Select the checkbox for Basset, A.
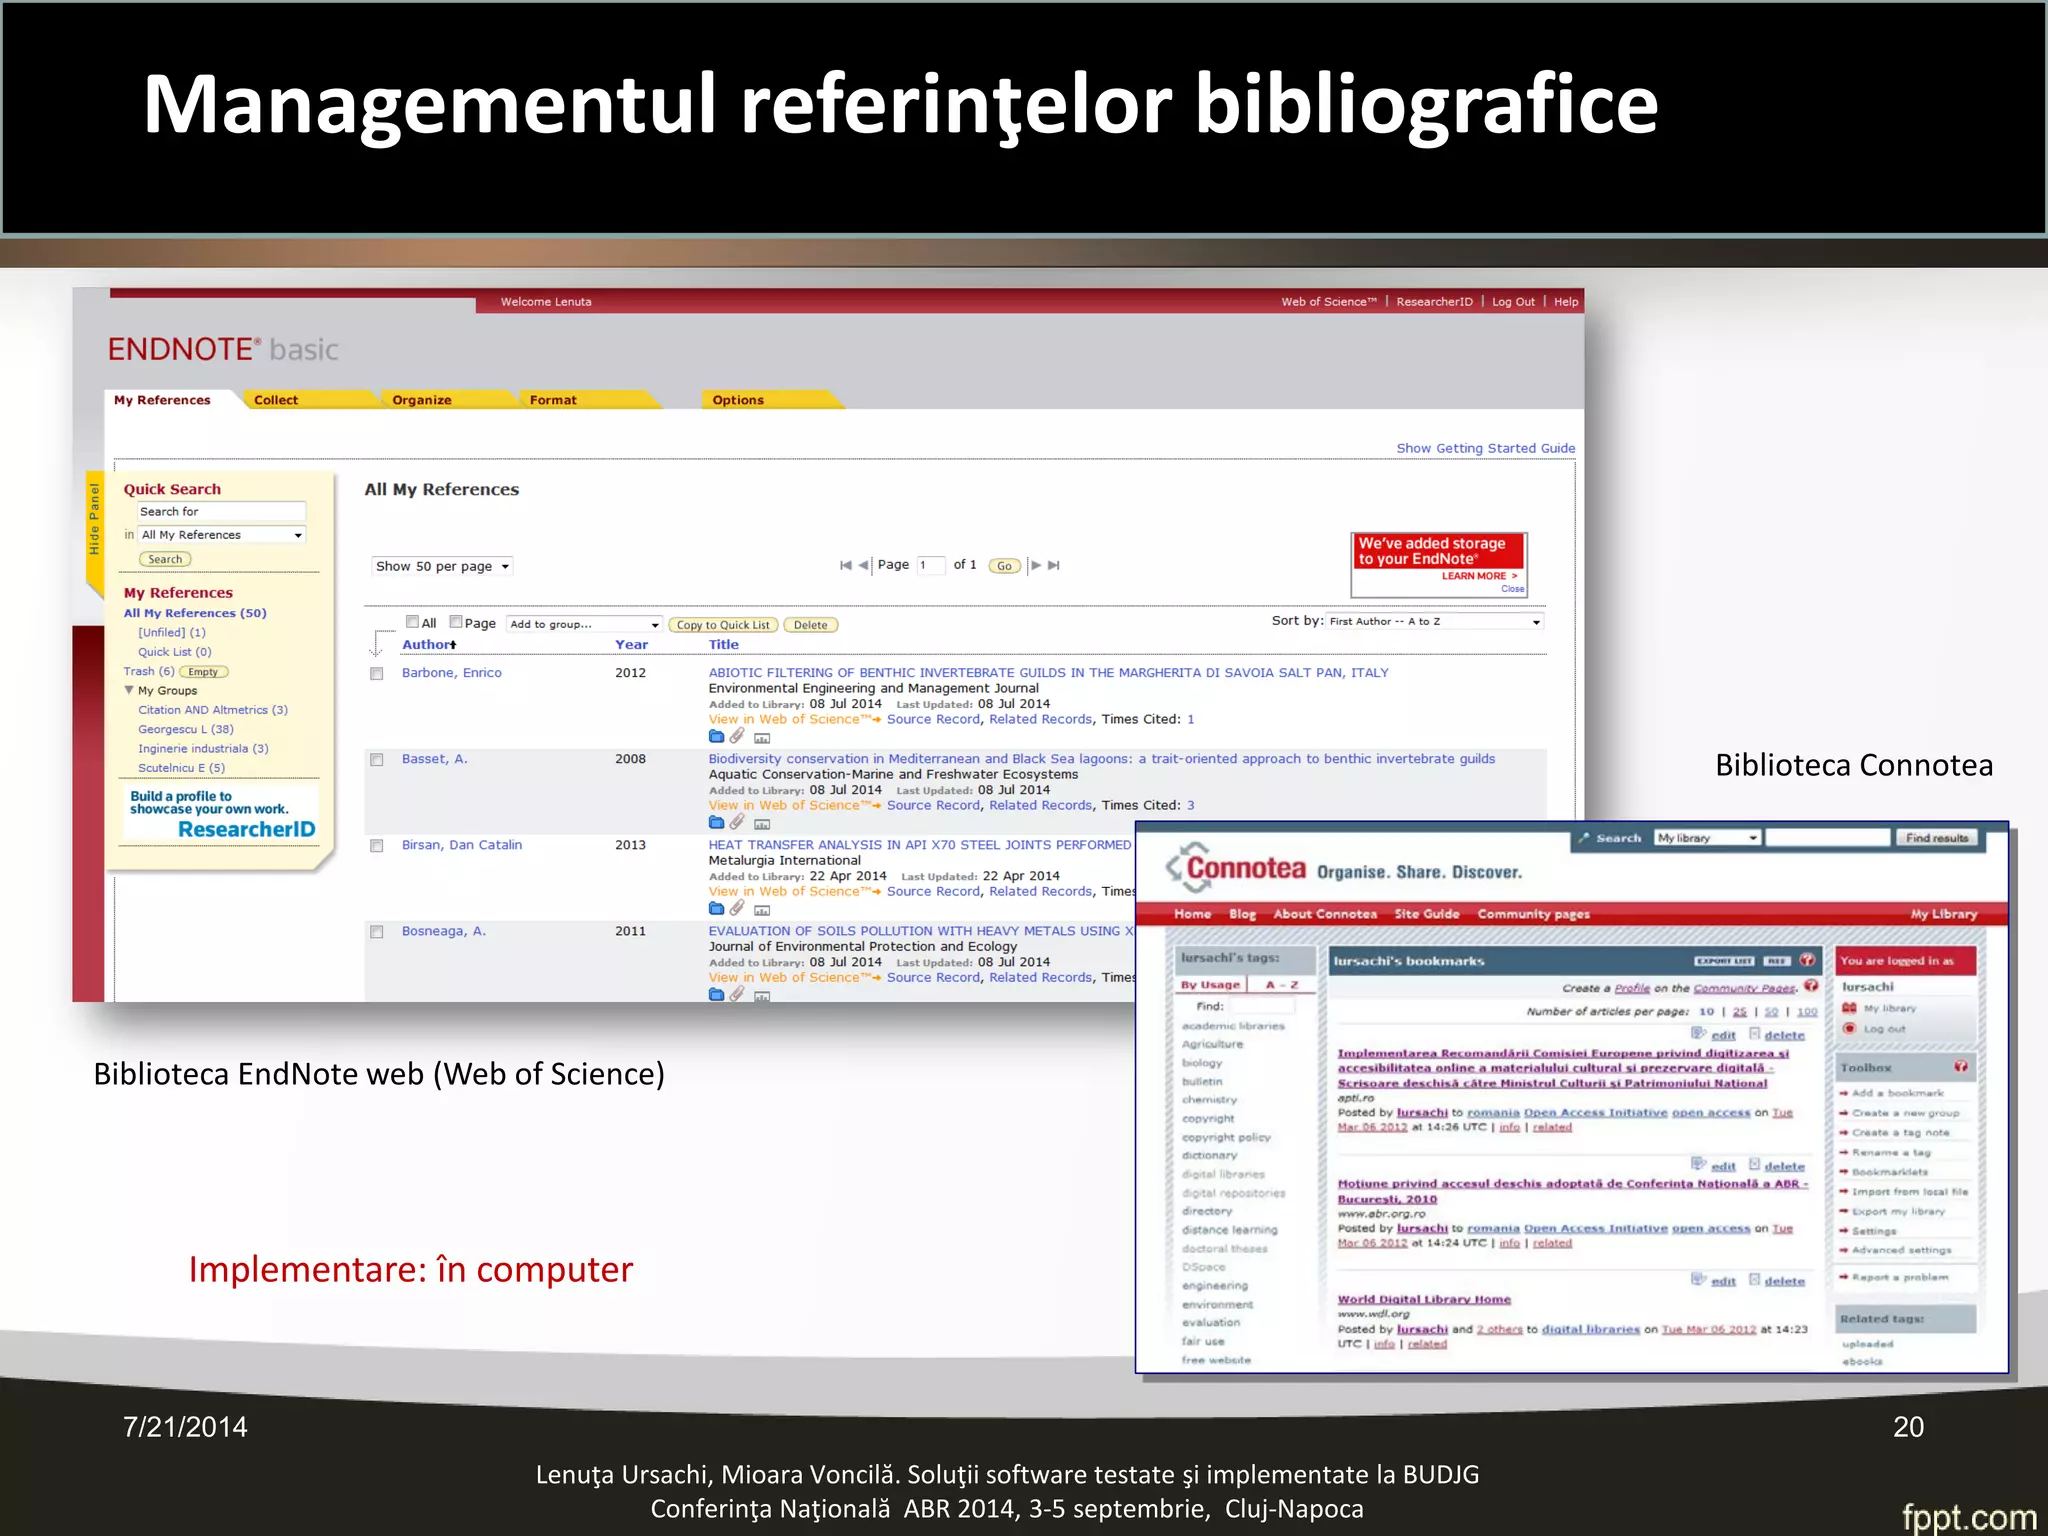Screen dimensions: 2048x1536 click(377, 760)
